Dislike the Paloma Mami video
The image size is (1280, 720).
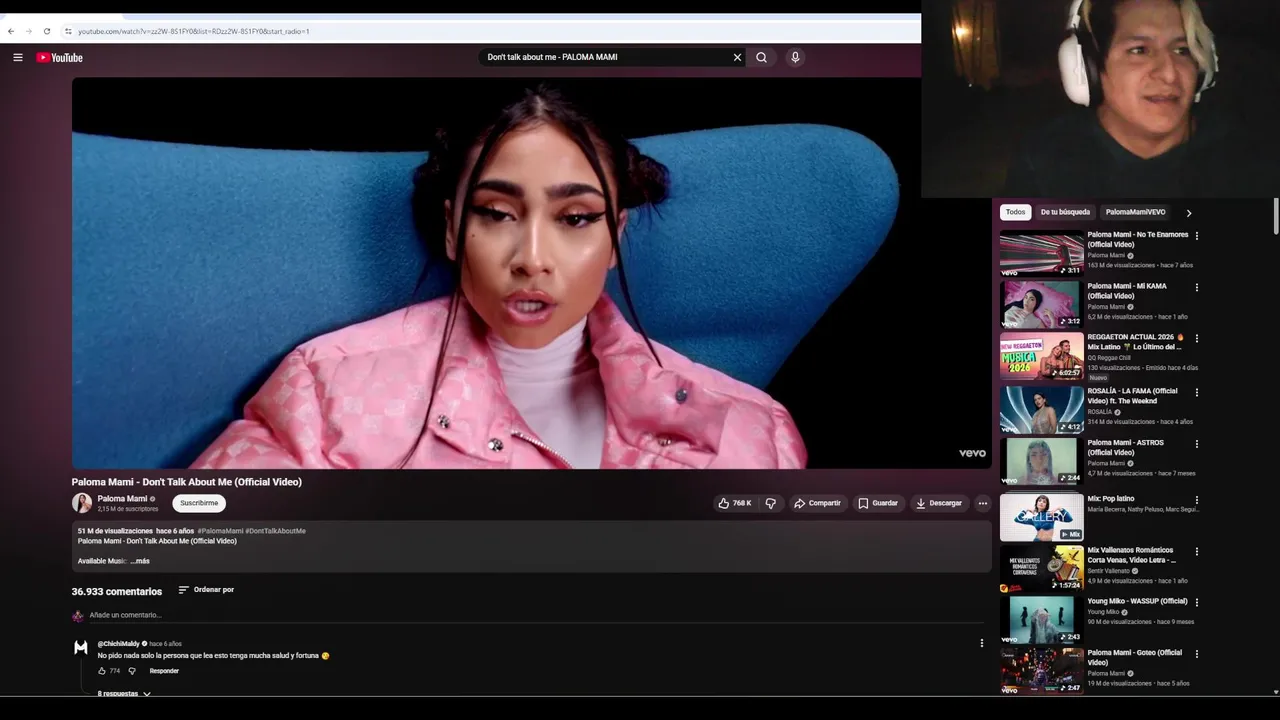coord(771,503)
